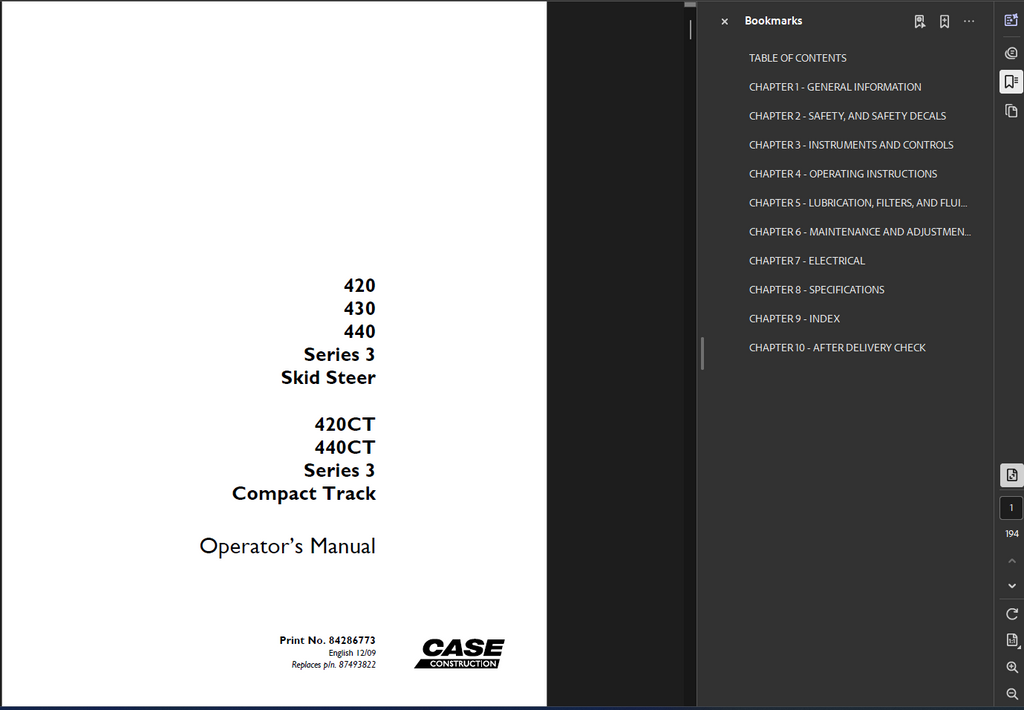Select CHAPTER 9 - INDEX bookmark
This screenshot has height=710, width=1024.
coord(794,319)
